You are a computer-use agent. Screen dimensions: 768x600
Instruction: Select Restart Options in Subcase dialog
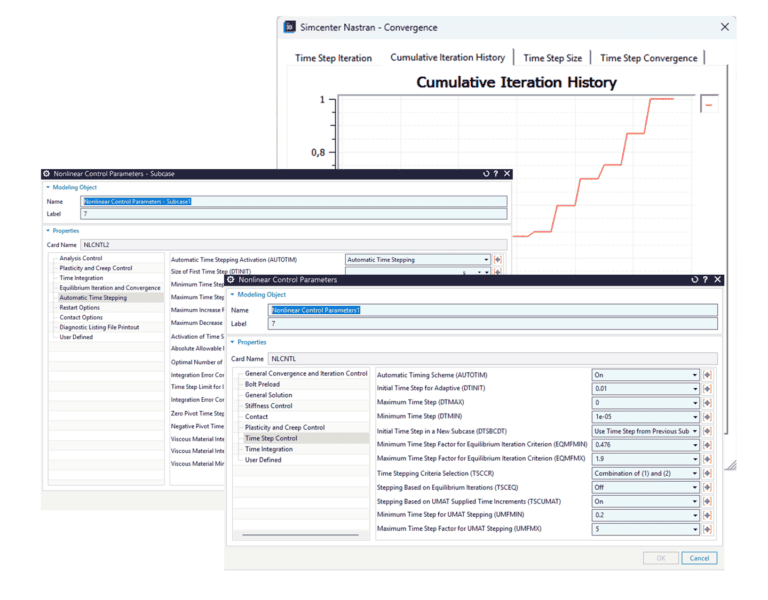(x=79, y=307)
